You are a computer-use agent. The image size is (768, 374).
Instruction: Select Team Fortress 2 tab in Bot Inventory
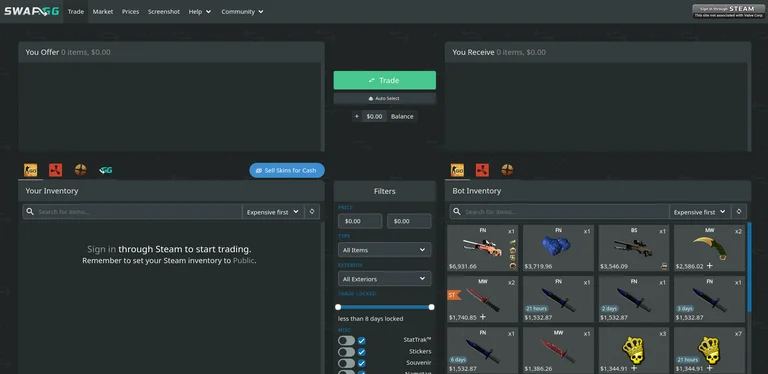click(507, 170)
